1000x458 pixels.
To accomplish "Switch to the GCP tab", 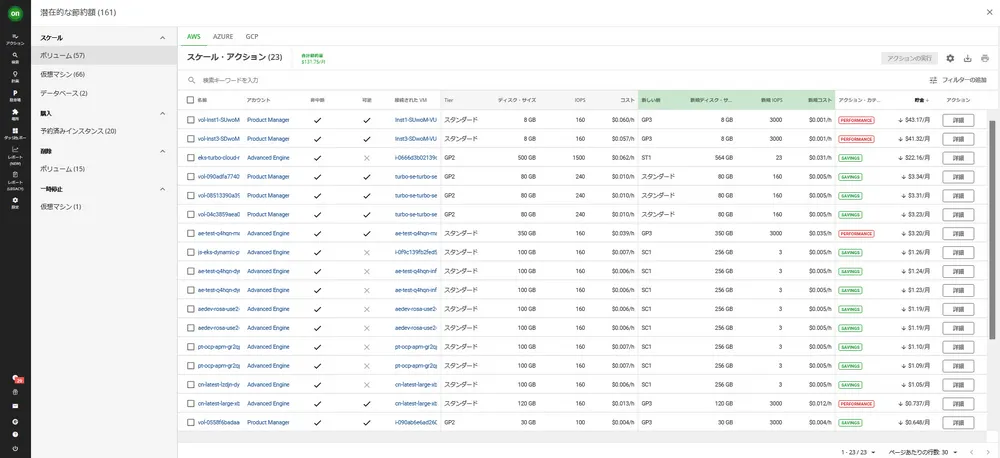I will tap(252, 36).
